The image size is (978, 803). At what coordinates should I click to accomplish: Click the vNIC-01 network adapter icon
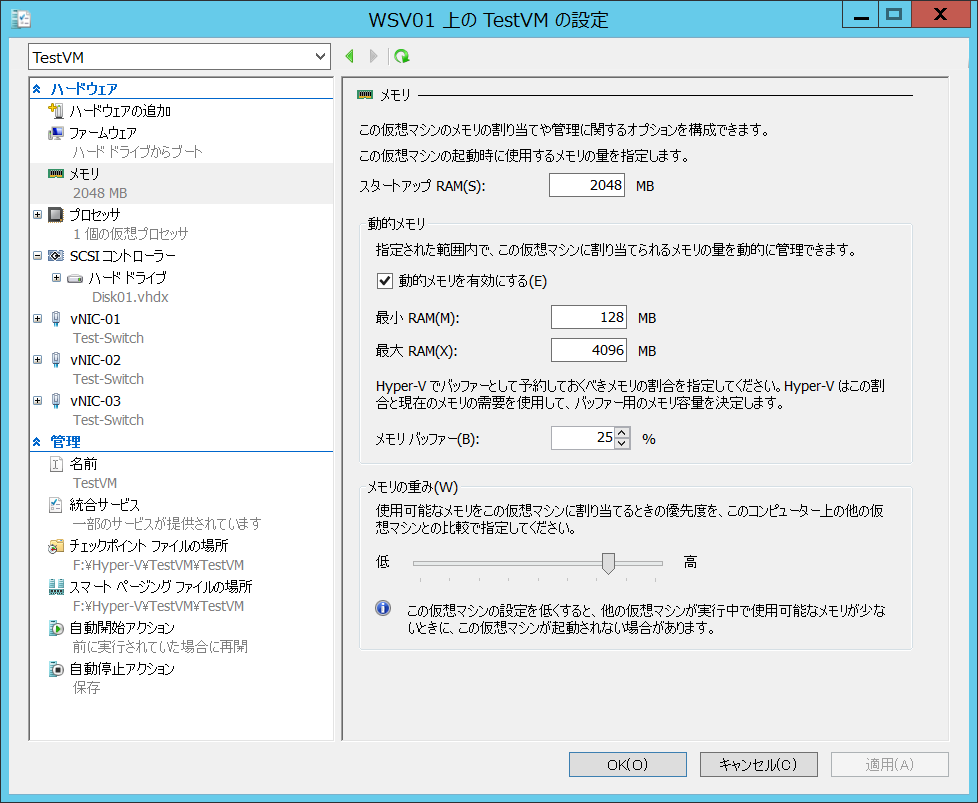(x=56, y=319)
